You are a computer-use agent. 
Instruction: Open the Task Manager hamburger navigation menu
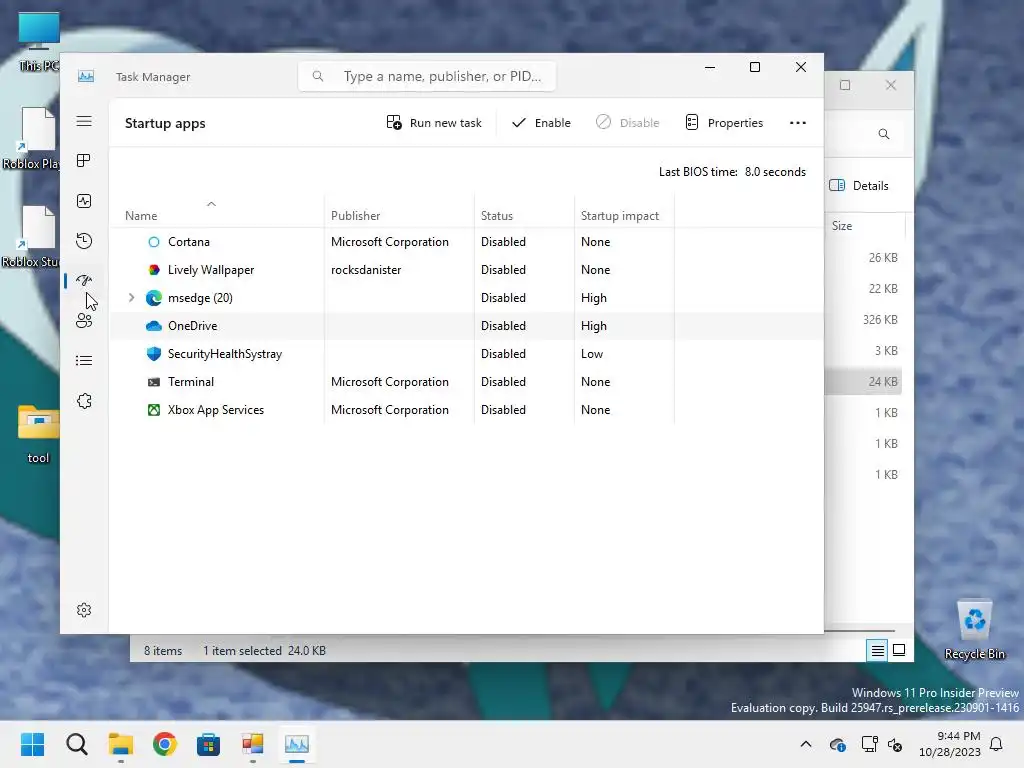84,121
